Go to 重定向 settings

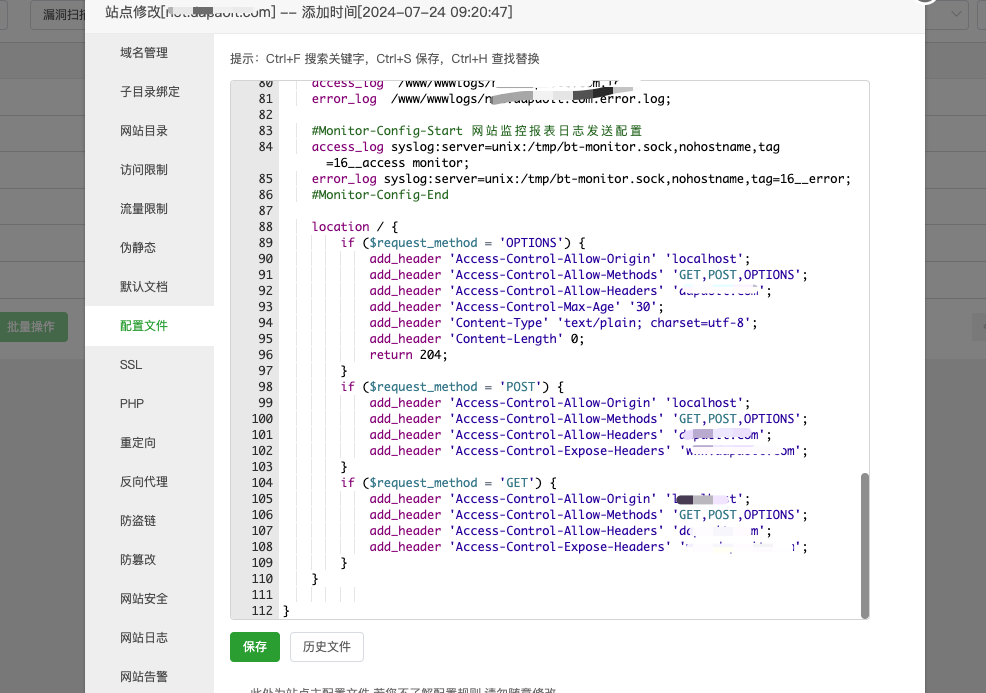click(x=138, y=443)
